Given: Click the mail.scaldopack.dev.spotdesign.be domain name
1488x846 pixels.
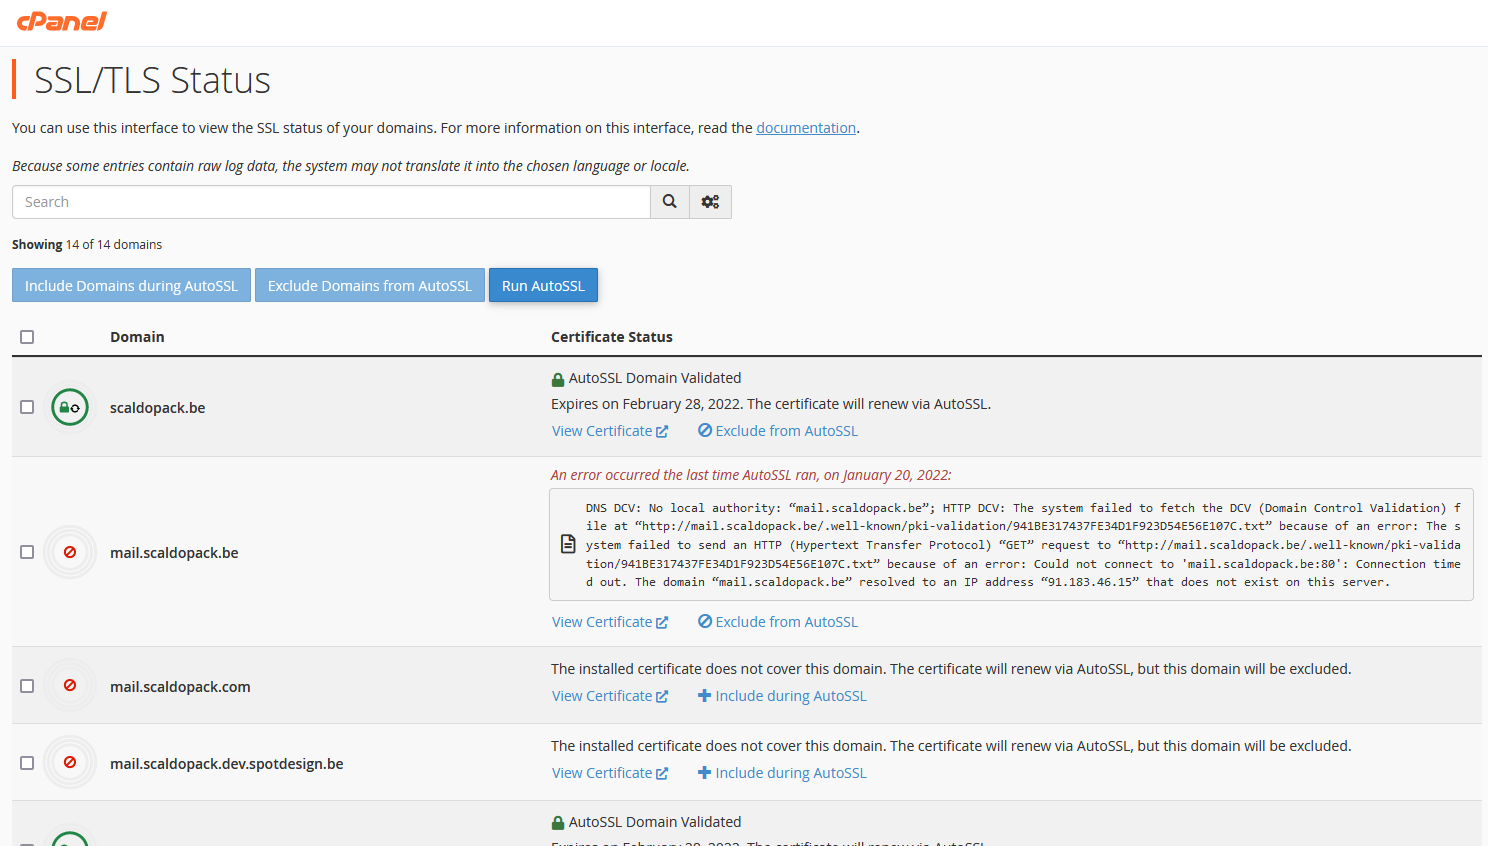Looking at the screenshot, I should 227,764.
